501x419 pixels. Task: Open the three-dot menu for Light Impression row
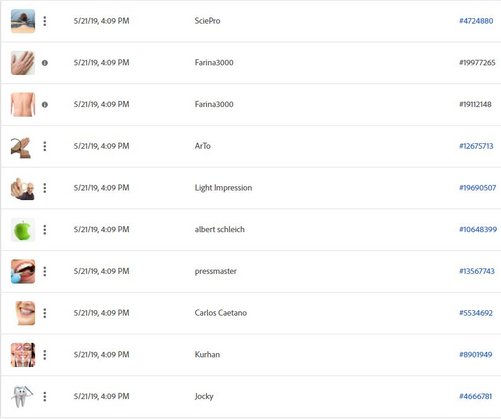tap(45, 188)
